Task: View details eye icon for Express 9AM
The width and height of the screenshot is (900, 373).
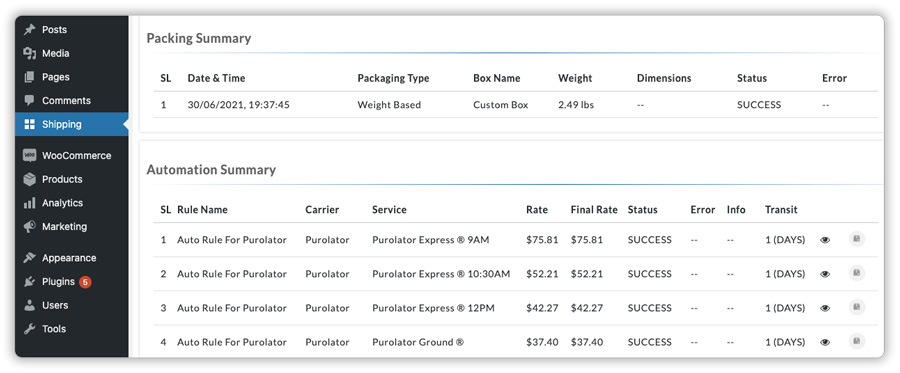Action: 825,240
